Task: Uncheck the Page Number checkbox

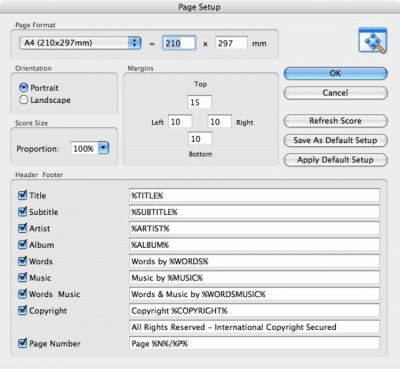Action: click(22, 343)
